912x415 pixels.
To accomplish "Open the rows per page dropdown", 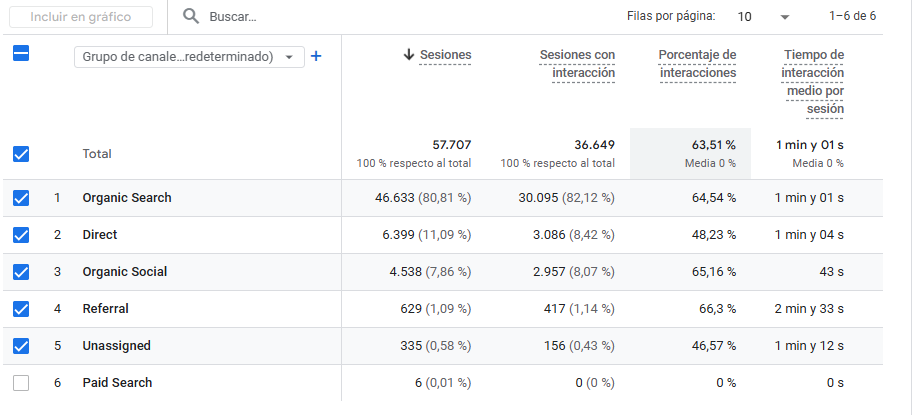I will tap(763, 17).
